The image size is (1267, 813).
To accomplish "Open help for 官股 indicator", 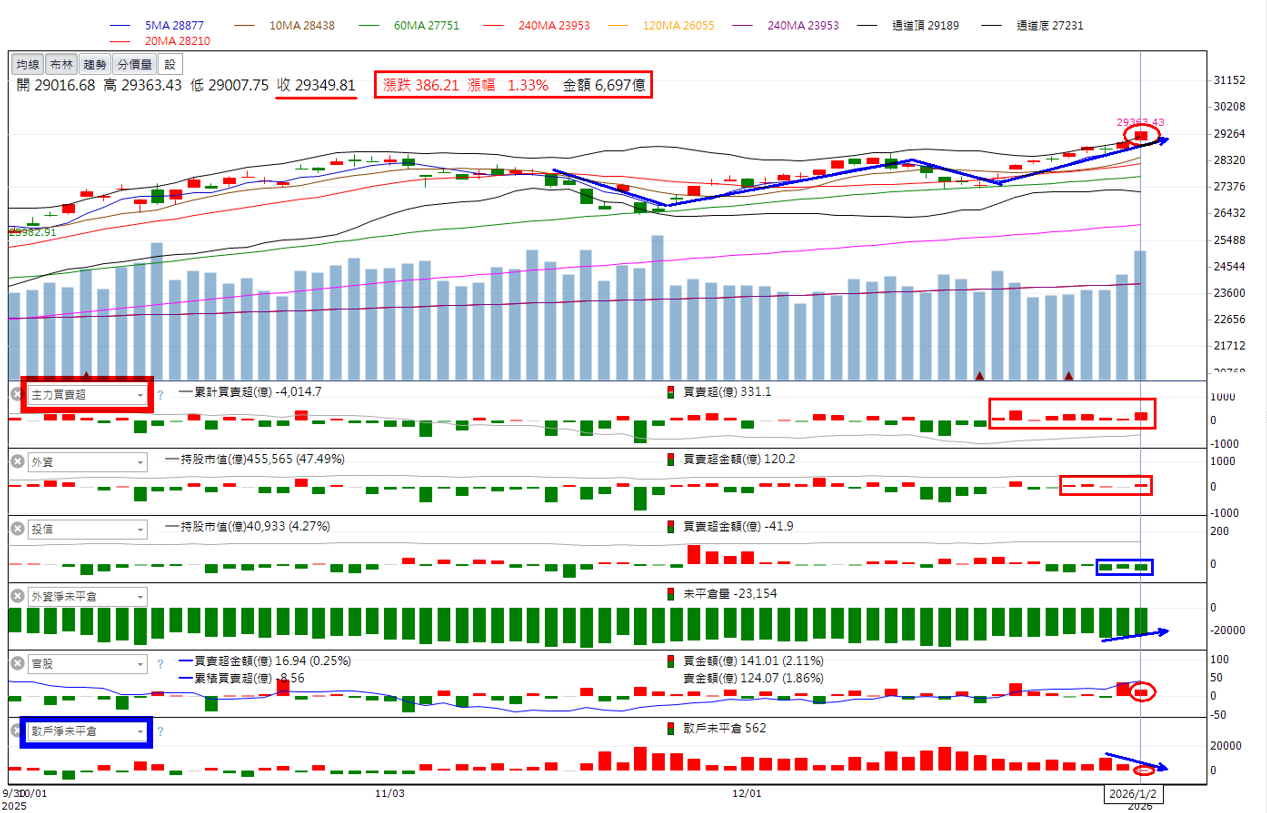I will (x=160, y=663).
